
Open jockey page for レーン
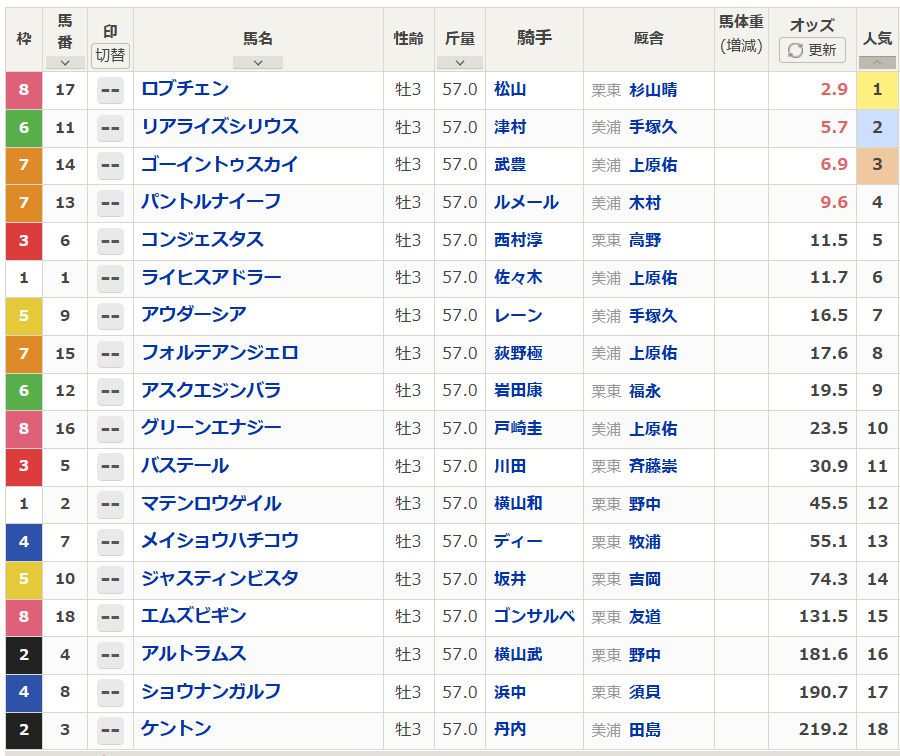pos(518,315)
